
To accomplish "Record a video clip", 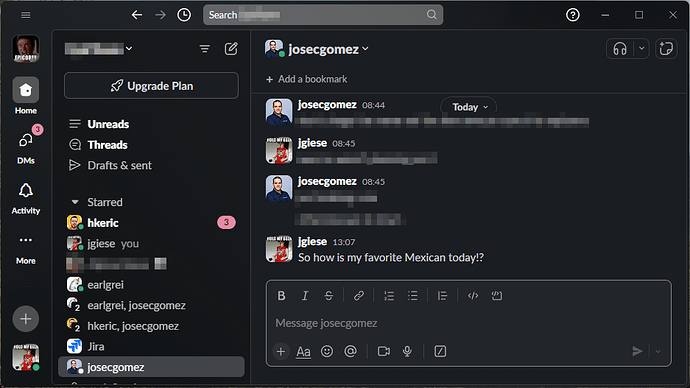I will [x=384, y=351].
